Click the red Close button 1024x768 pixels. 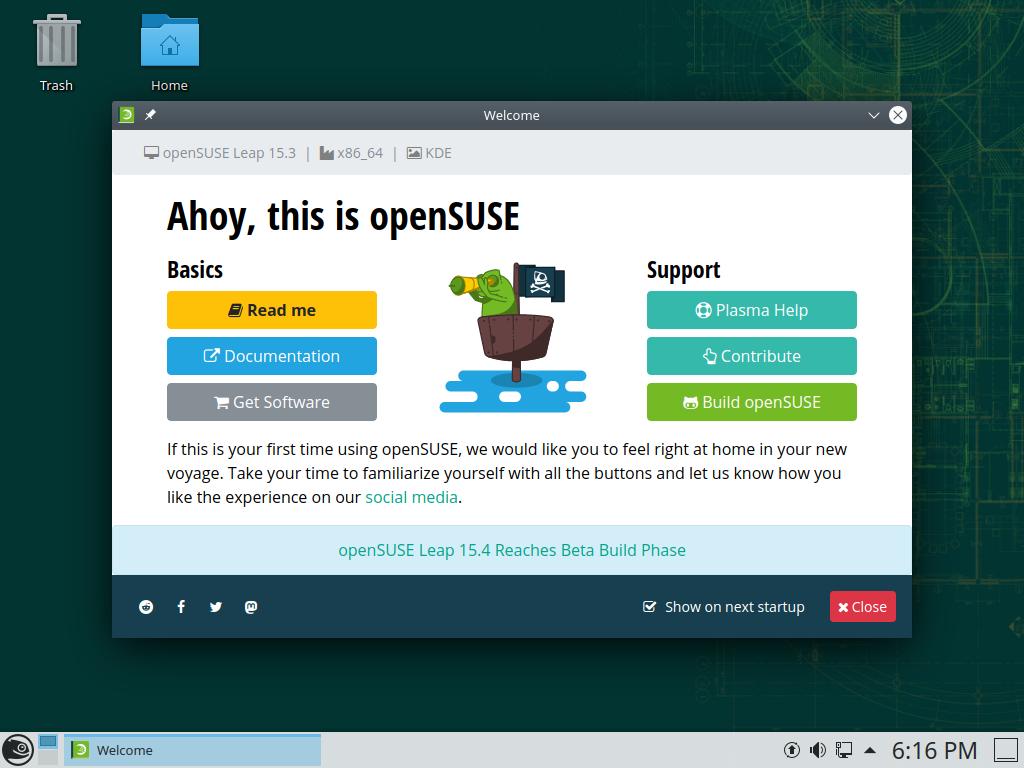863,607
